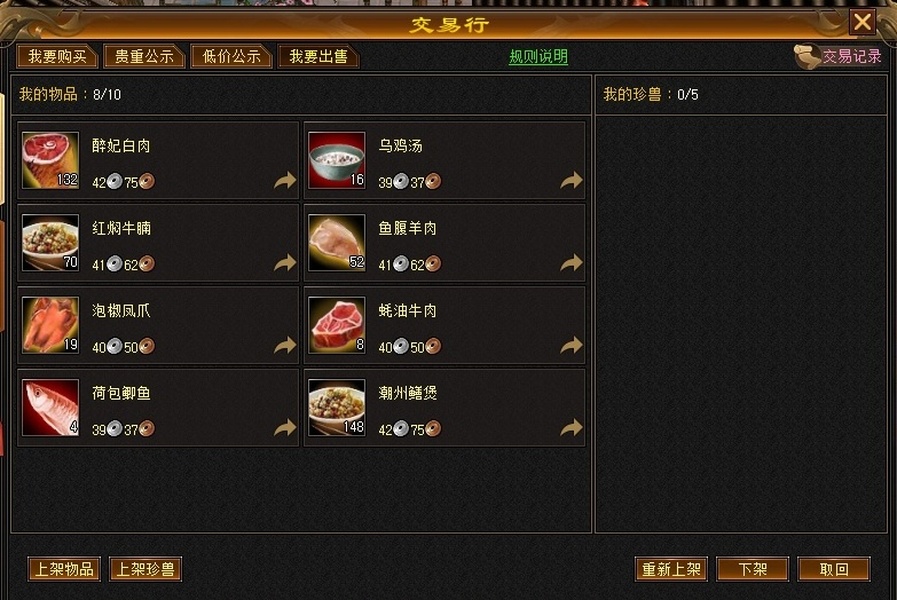
Task: Click the 重新上架 button
Action: coord(671,569)
